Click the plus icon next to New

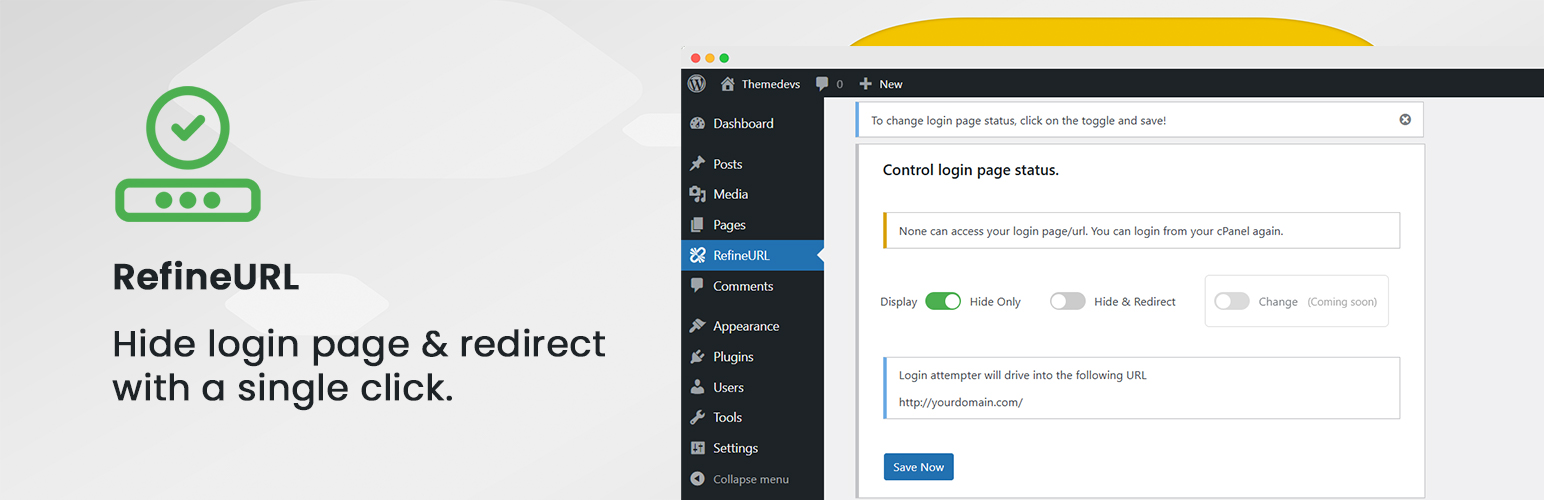pyautogui.click(x=866, y=84)
